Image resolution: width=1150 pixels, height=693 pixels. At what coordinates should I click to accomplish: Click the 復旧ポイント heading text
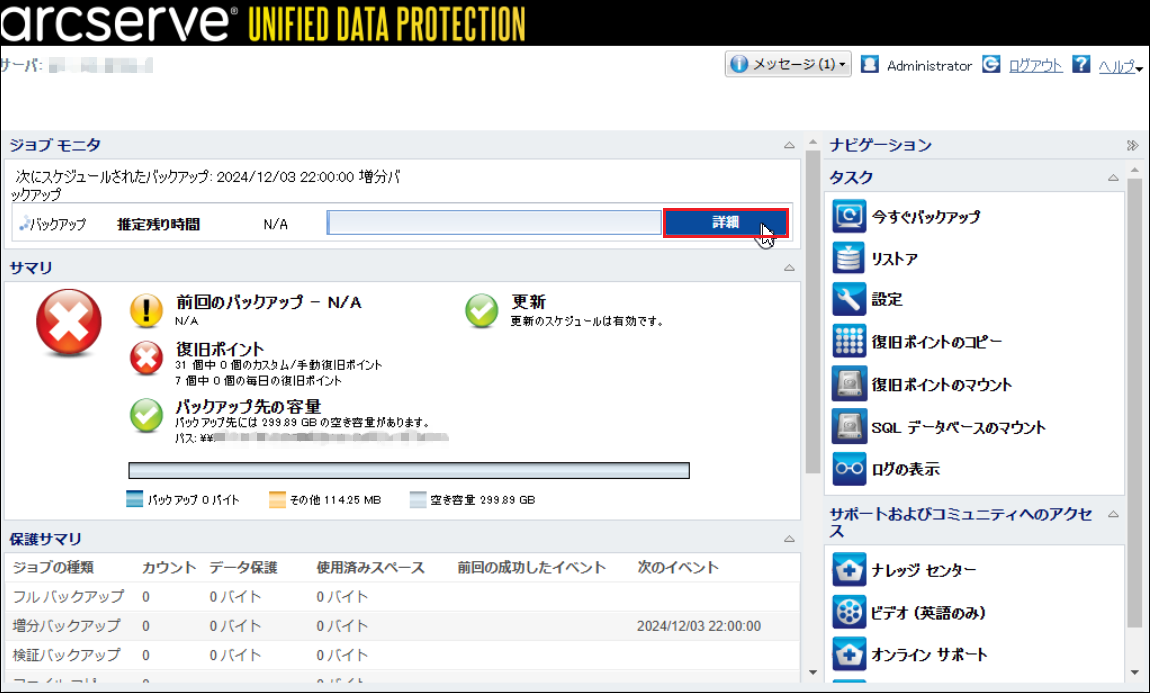pyautogui.click(x=219, y=349)
